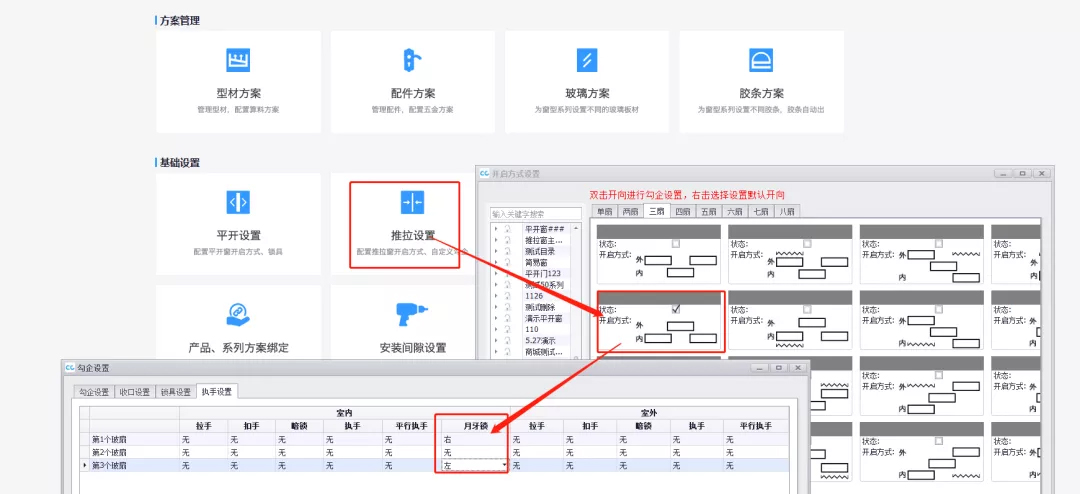Click 月牙锁 cell showing 右 for 第1个玻扇

coord(475,439)
